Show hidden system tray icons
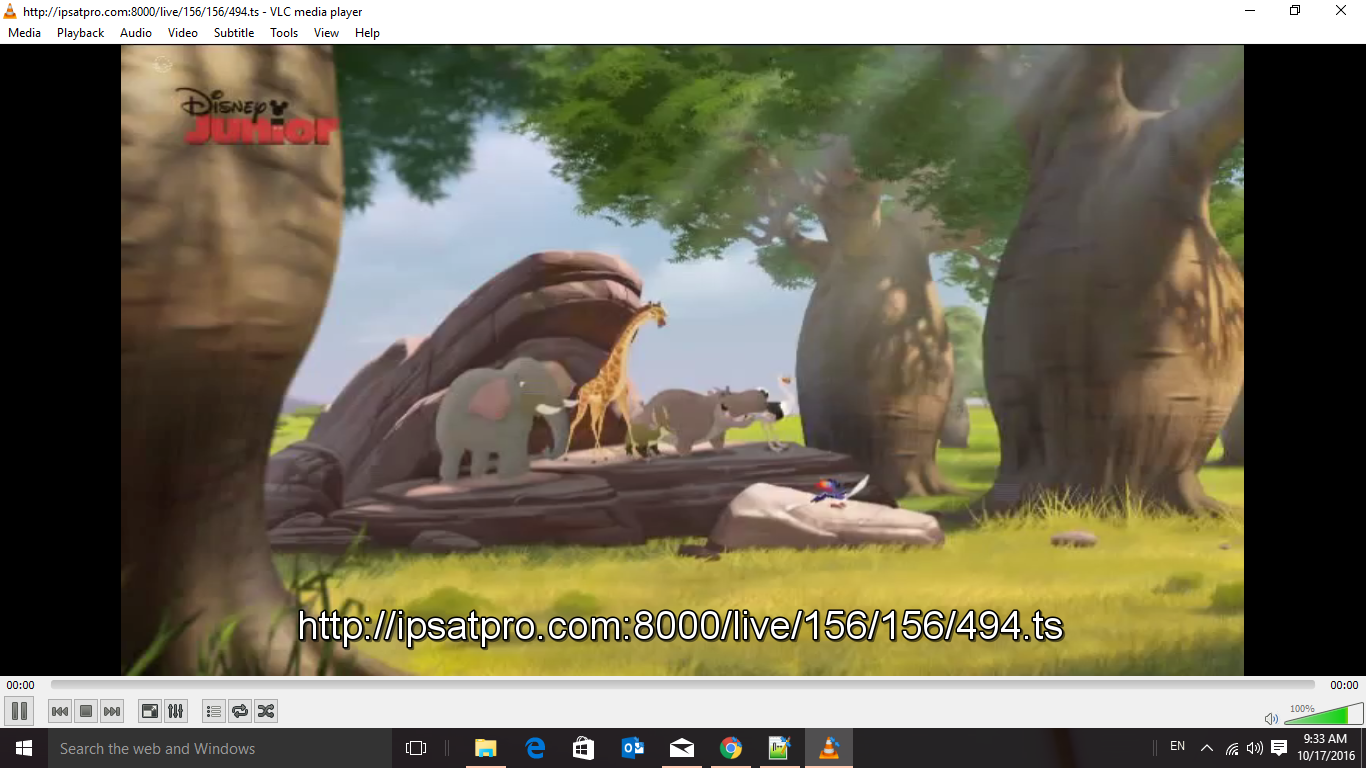 (1207, 748)
